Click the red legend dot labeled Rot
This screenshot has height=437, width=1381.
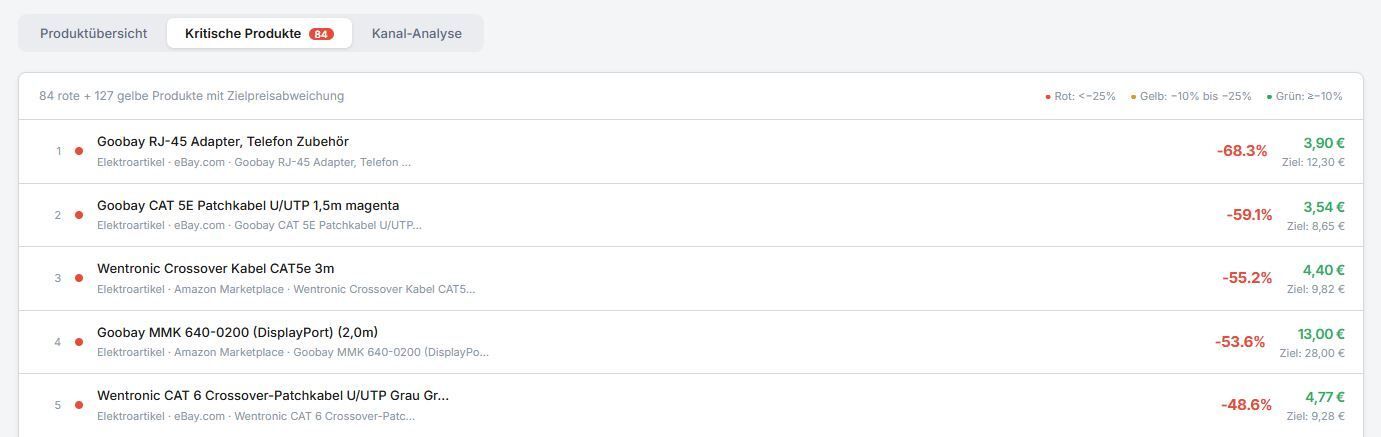1048,97
